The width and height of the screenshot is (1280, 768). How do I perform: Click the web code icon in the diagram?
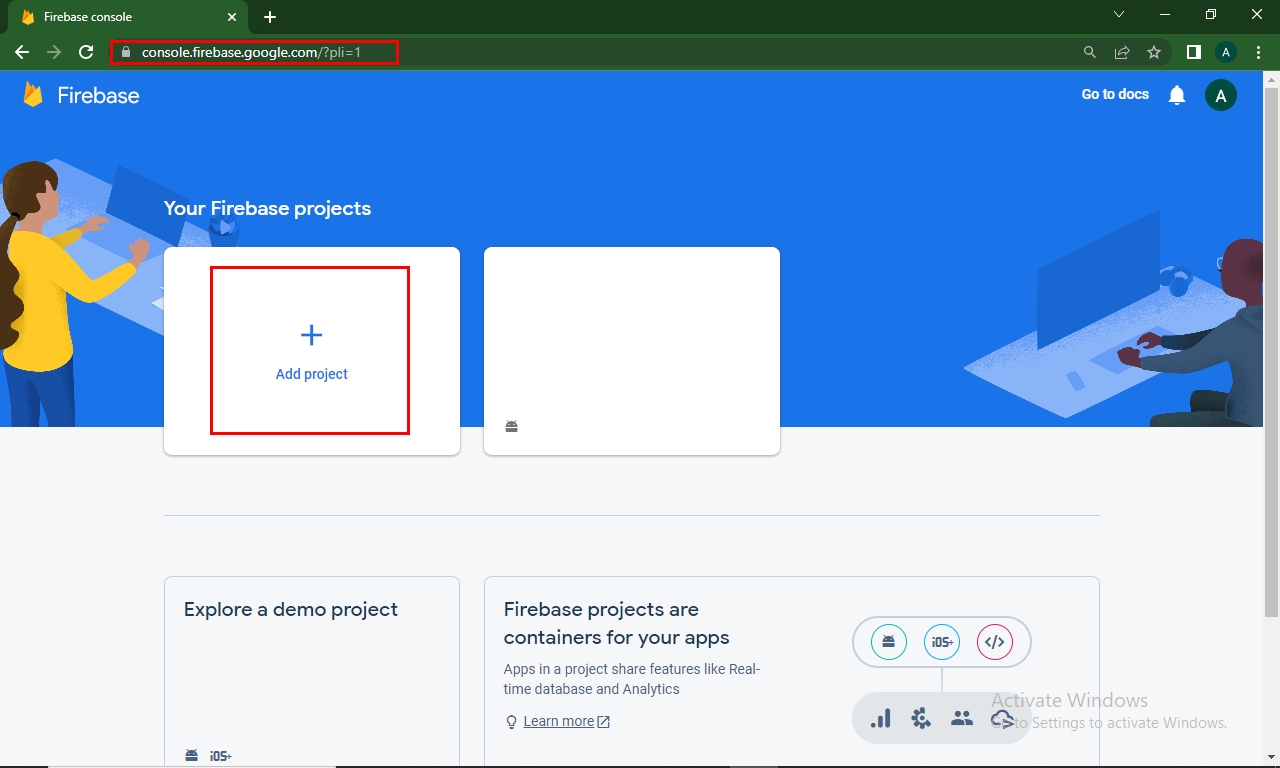(994, 642)
